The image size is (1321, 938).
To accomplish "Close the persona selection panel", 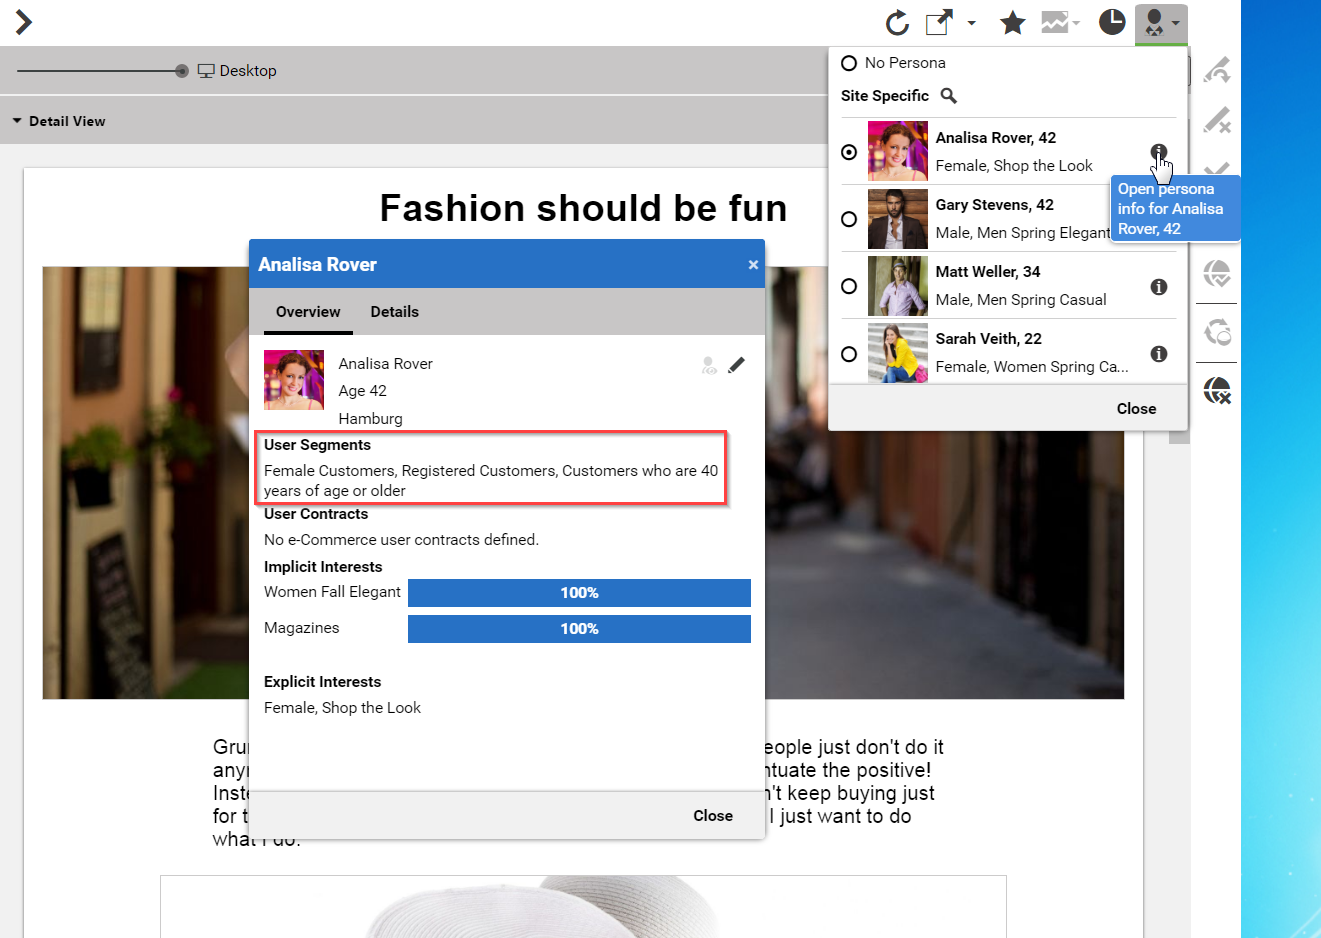I will [x=1136, y=408].
